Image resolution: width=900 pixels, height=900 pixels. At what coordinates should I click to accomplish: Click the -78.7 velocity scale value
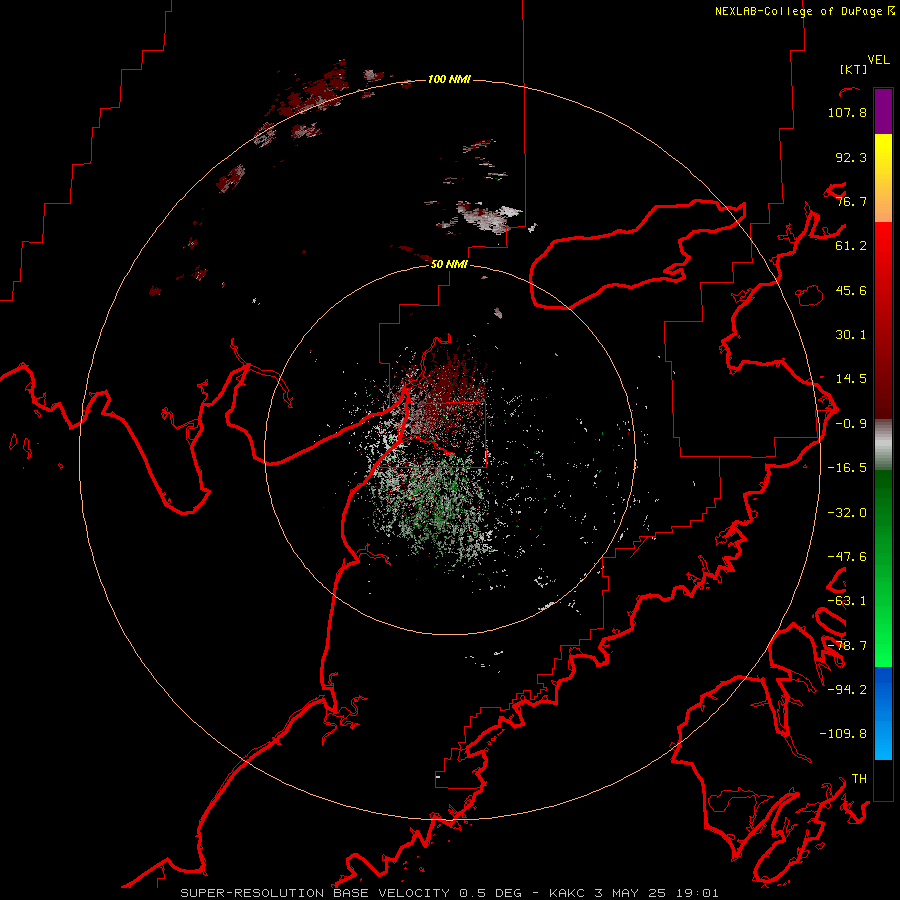847,646
